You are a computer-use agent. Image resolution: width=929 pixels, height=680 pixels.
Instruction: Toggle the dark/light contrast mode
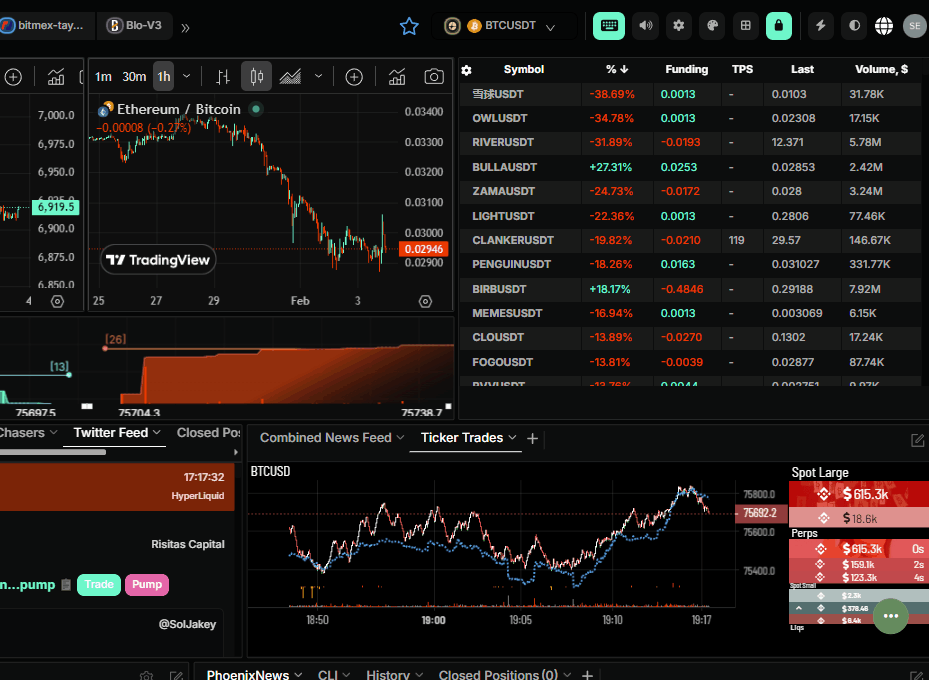pyautogui.click(x=853, y=26)
